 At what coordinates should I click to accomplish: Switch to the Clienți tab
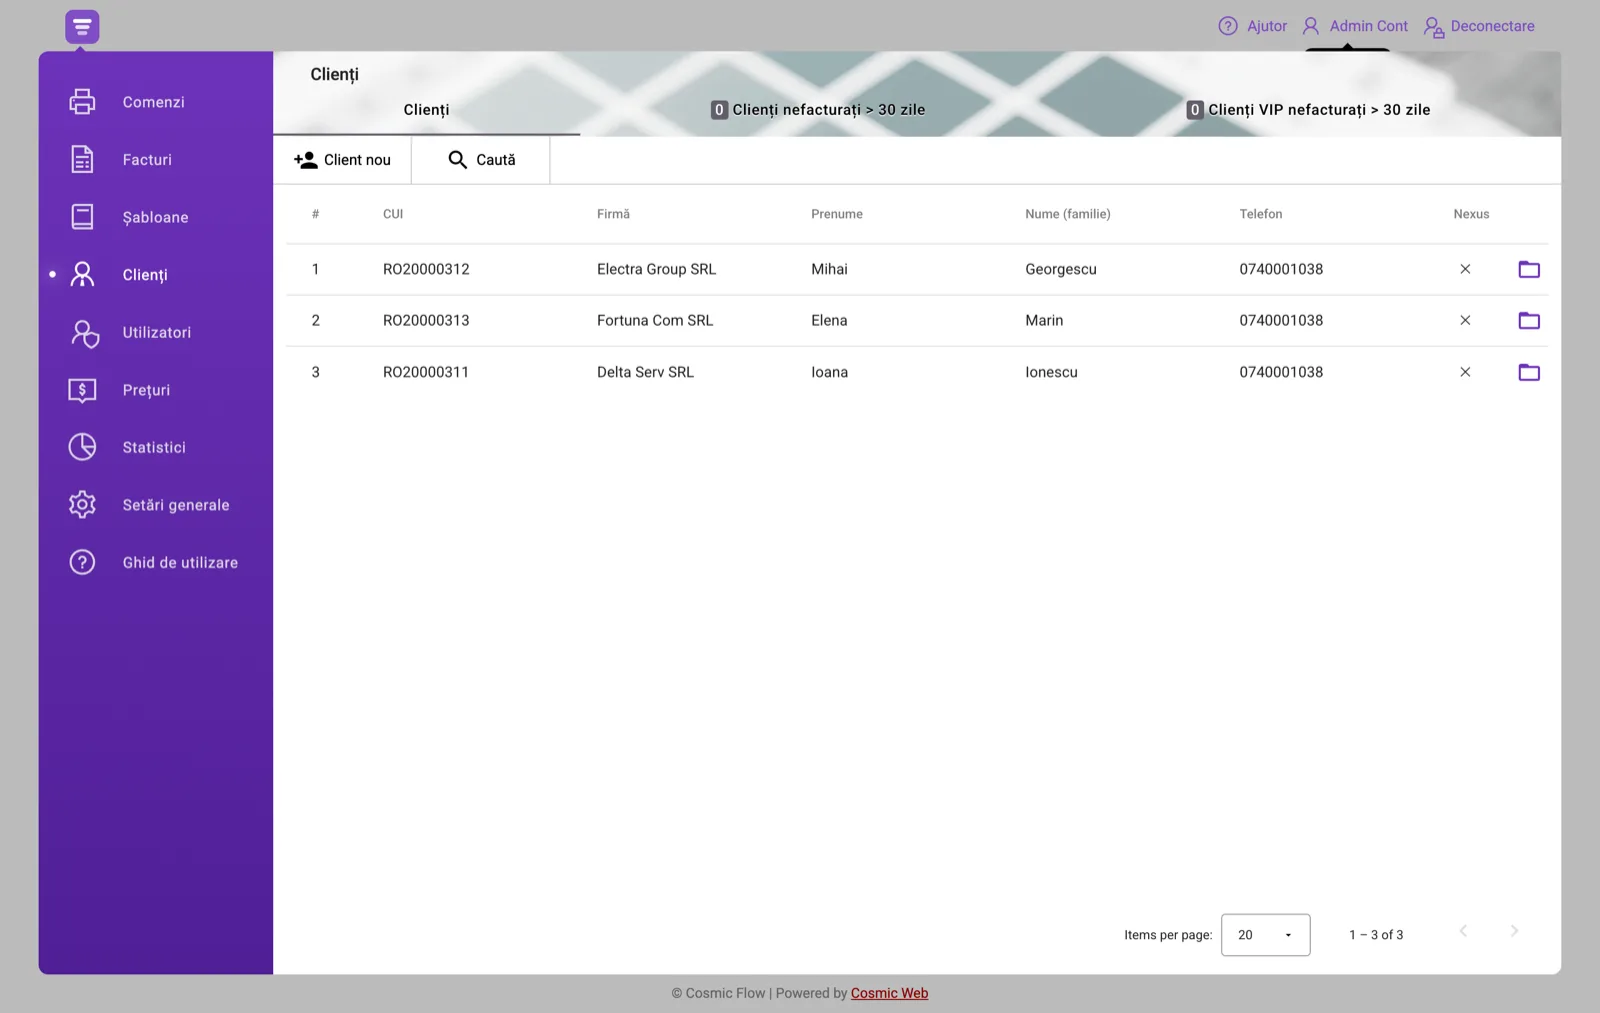coord(426,110)
